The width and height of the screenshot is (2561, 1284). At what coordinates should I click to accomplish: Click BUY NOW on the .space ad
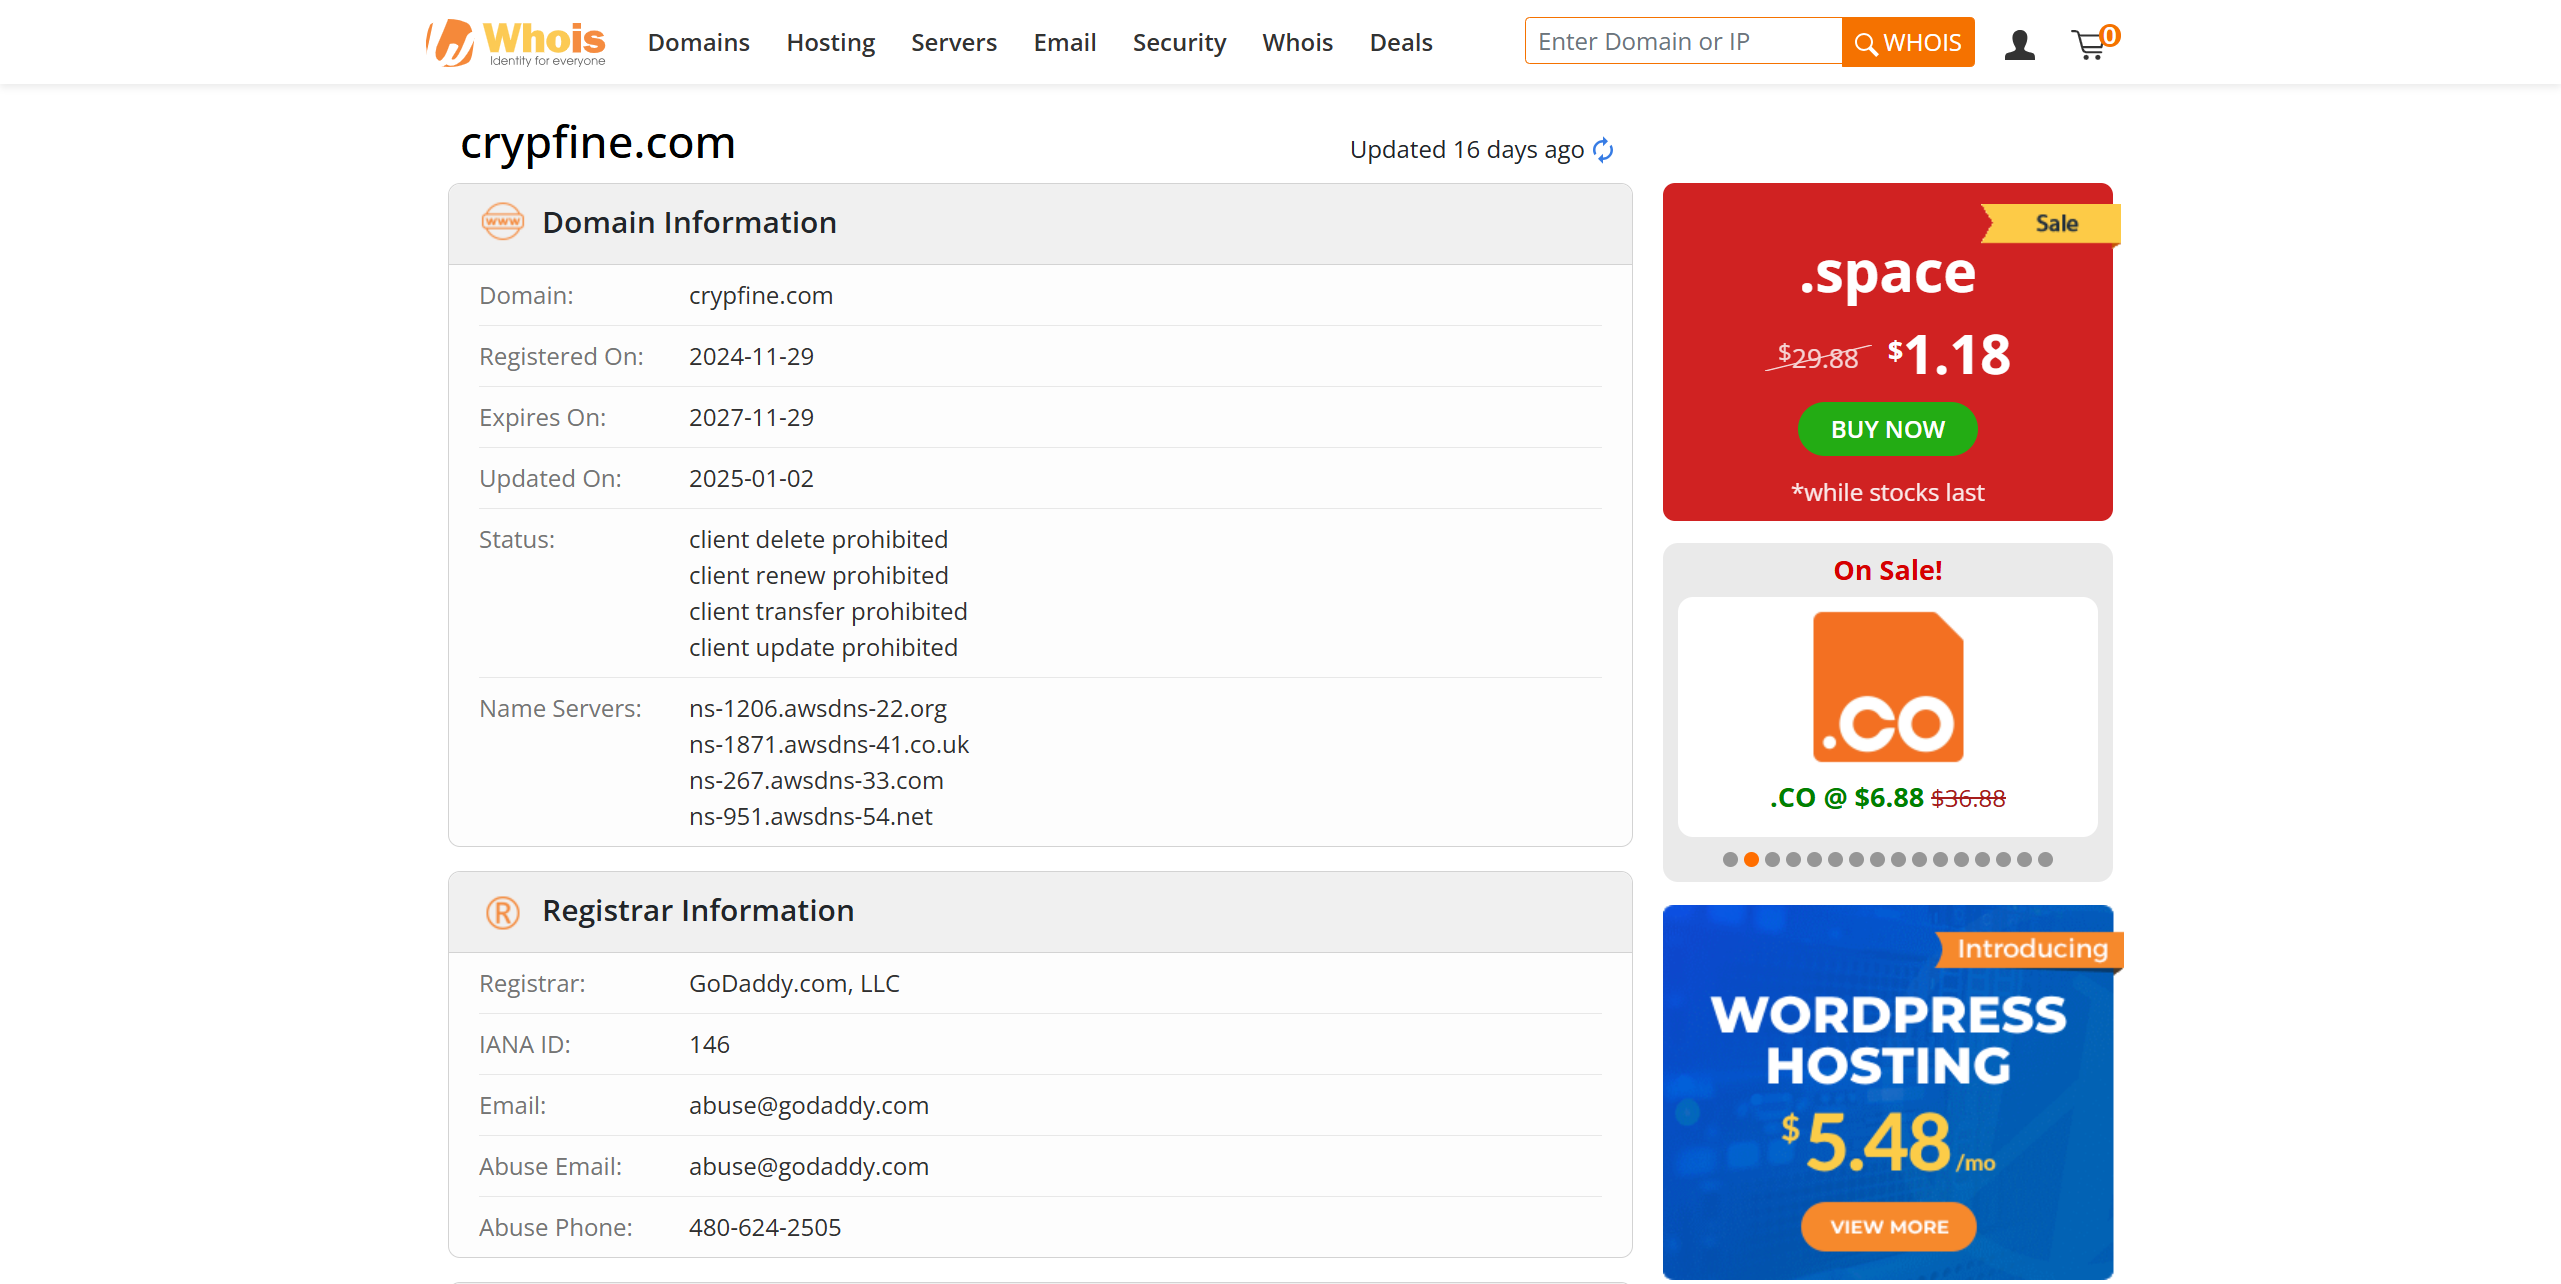tap(1887, 429)
